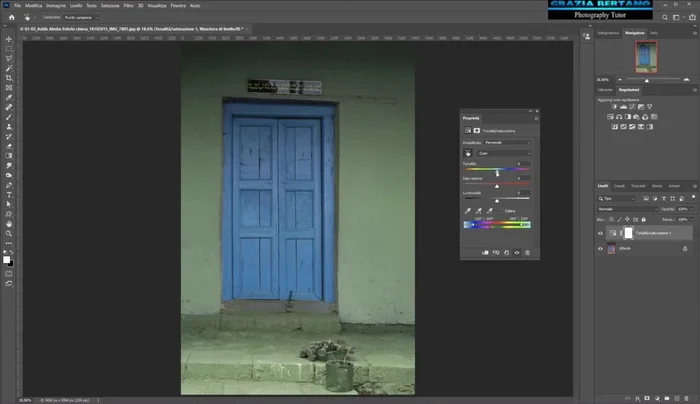The image size is (700, 404).
Task: Click the Home icon in options bar
Action: tap(12, 17)
